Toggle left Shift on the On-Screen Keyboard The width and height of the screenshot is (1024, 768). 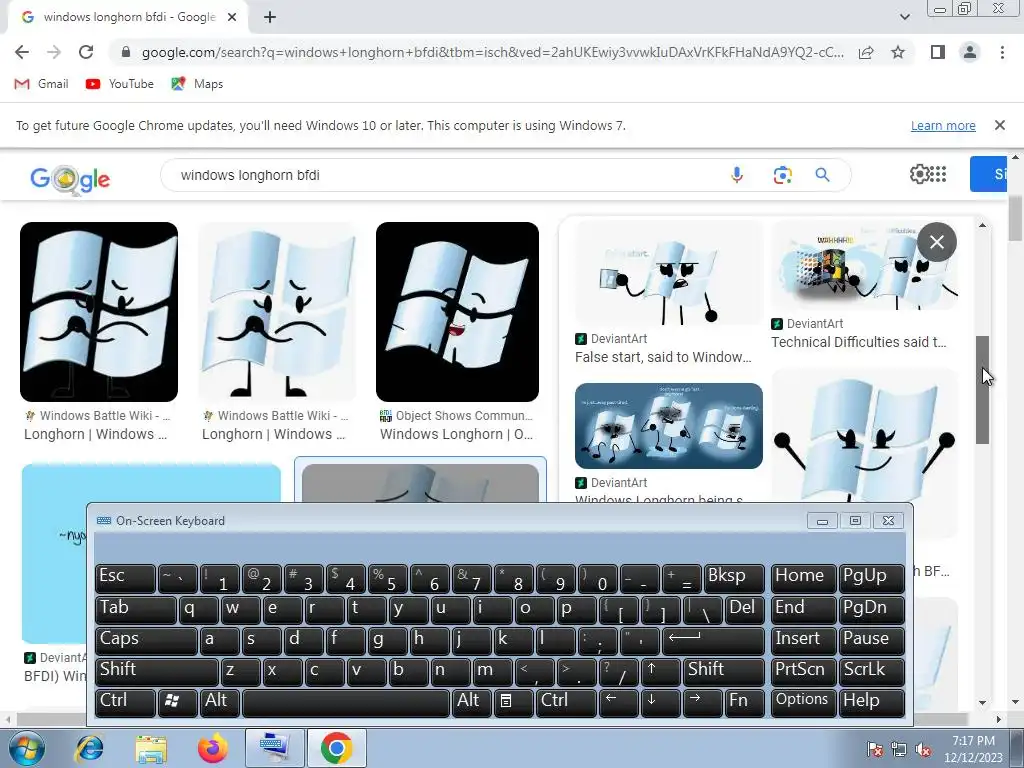[157, 671]
